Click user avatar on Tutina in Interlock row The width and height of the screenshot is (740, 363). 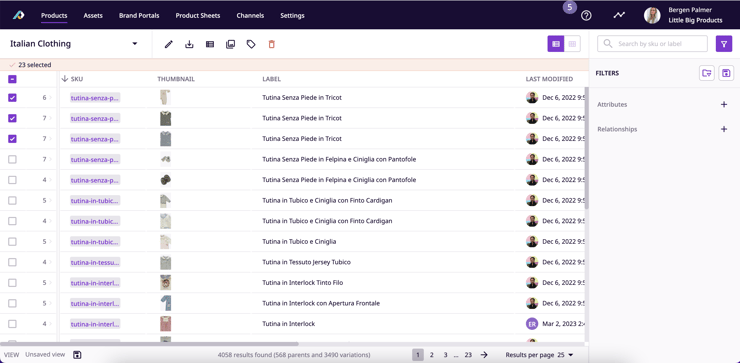coord(532,324)
